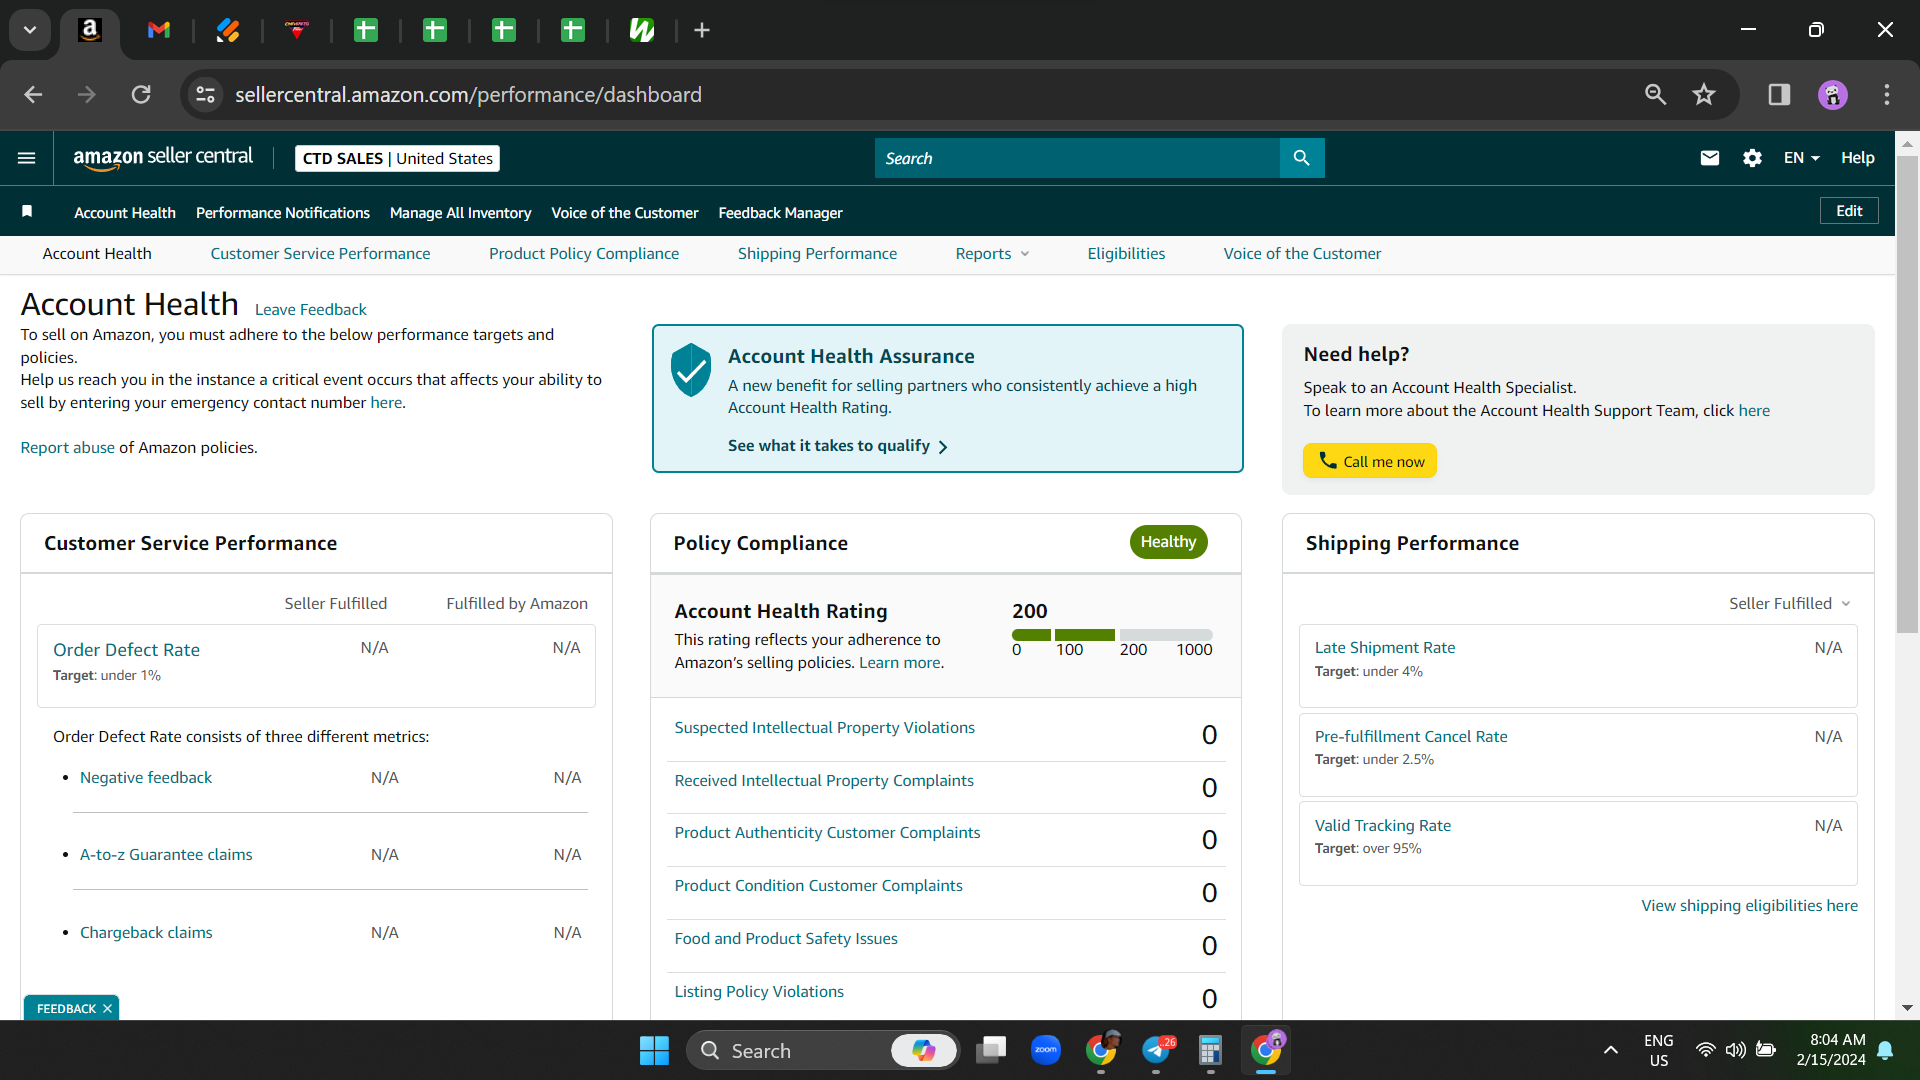Open the Seller Fulfilled shipping dropdown
Viewport: 1920px width, 1080px height.
tap(1790, 604)
